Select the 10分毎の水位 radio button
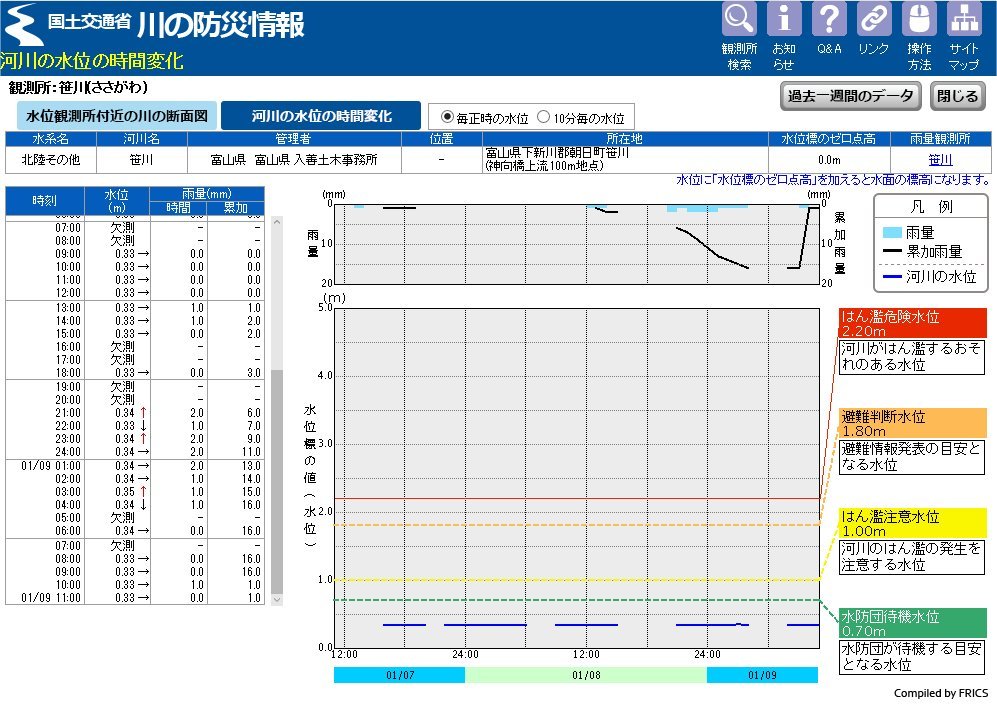The height and width of the screenshot is (709, 997). (544, 117)
